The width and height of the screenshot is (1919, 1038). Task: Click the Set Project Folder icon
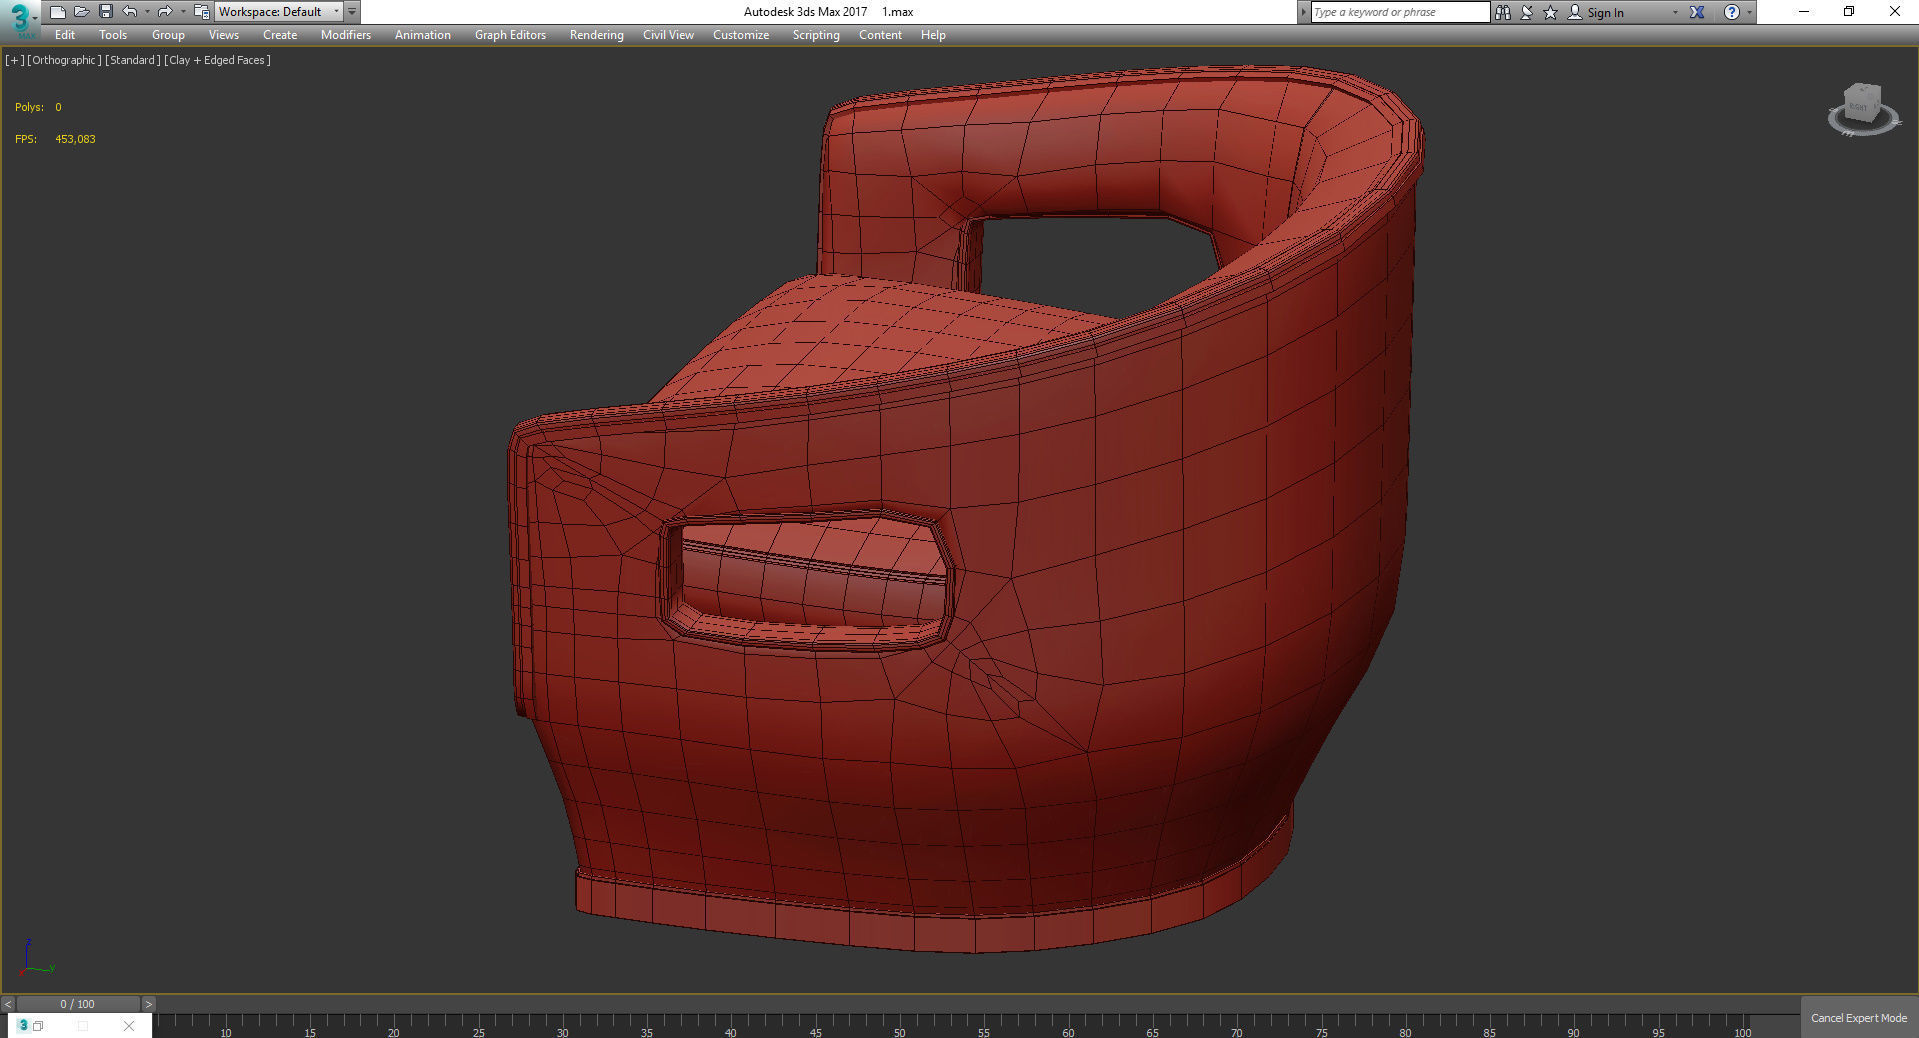(201, 12)
